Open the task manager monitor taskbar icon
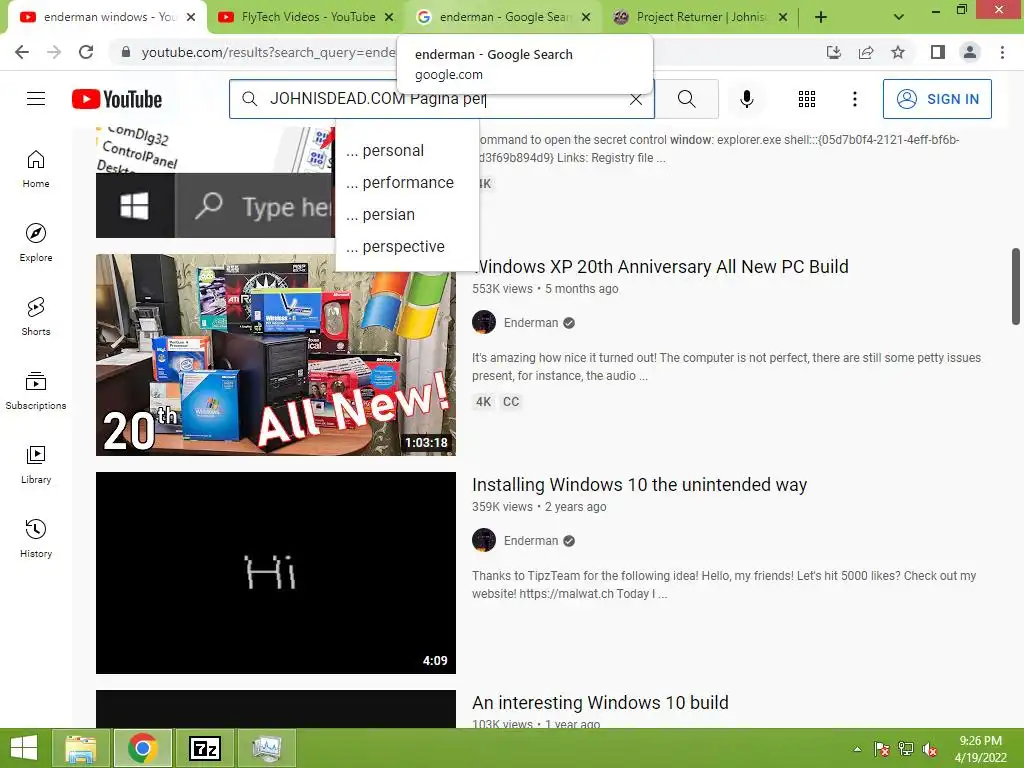 point(266,748)
